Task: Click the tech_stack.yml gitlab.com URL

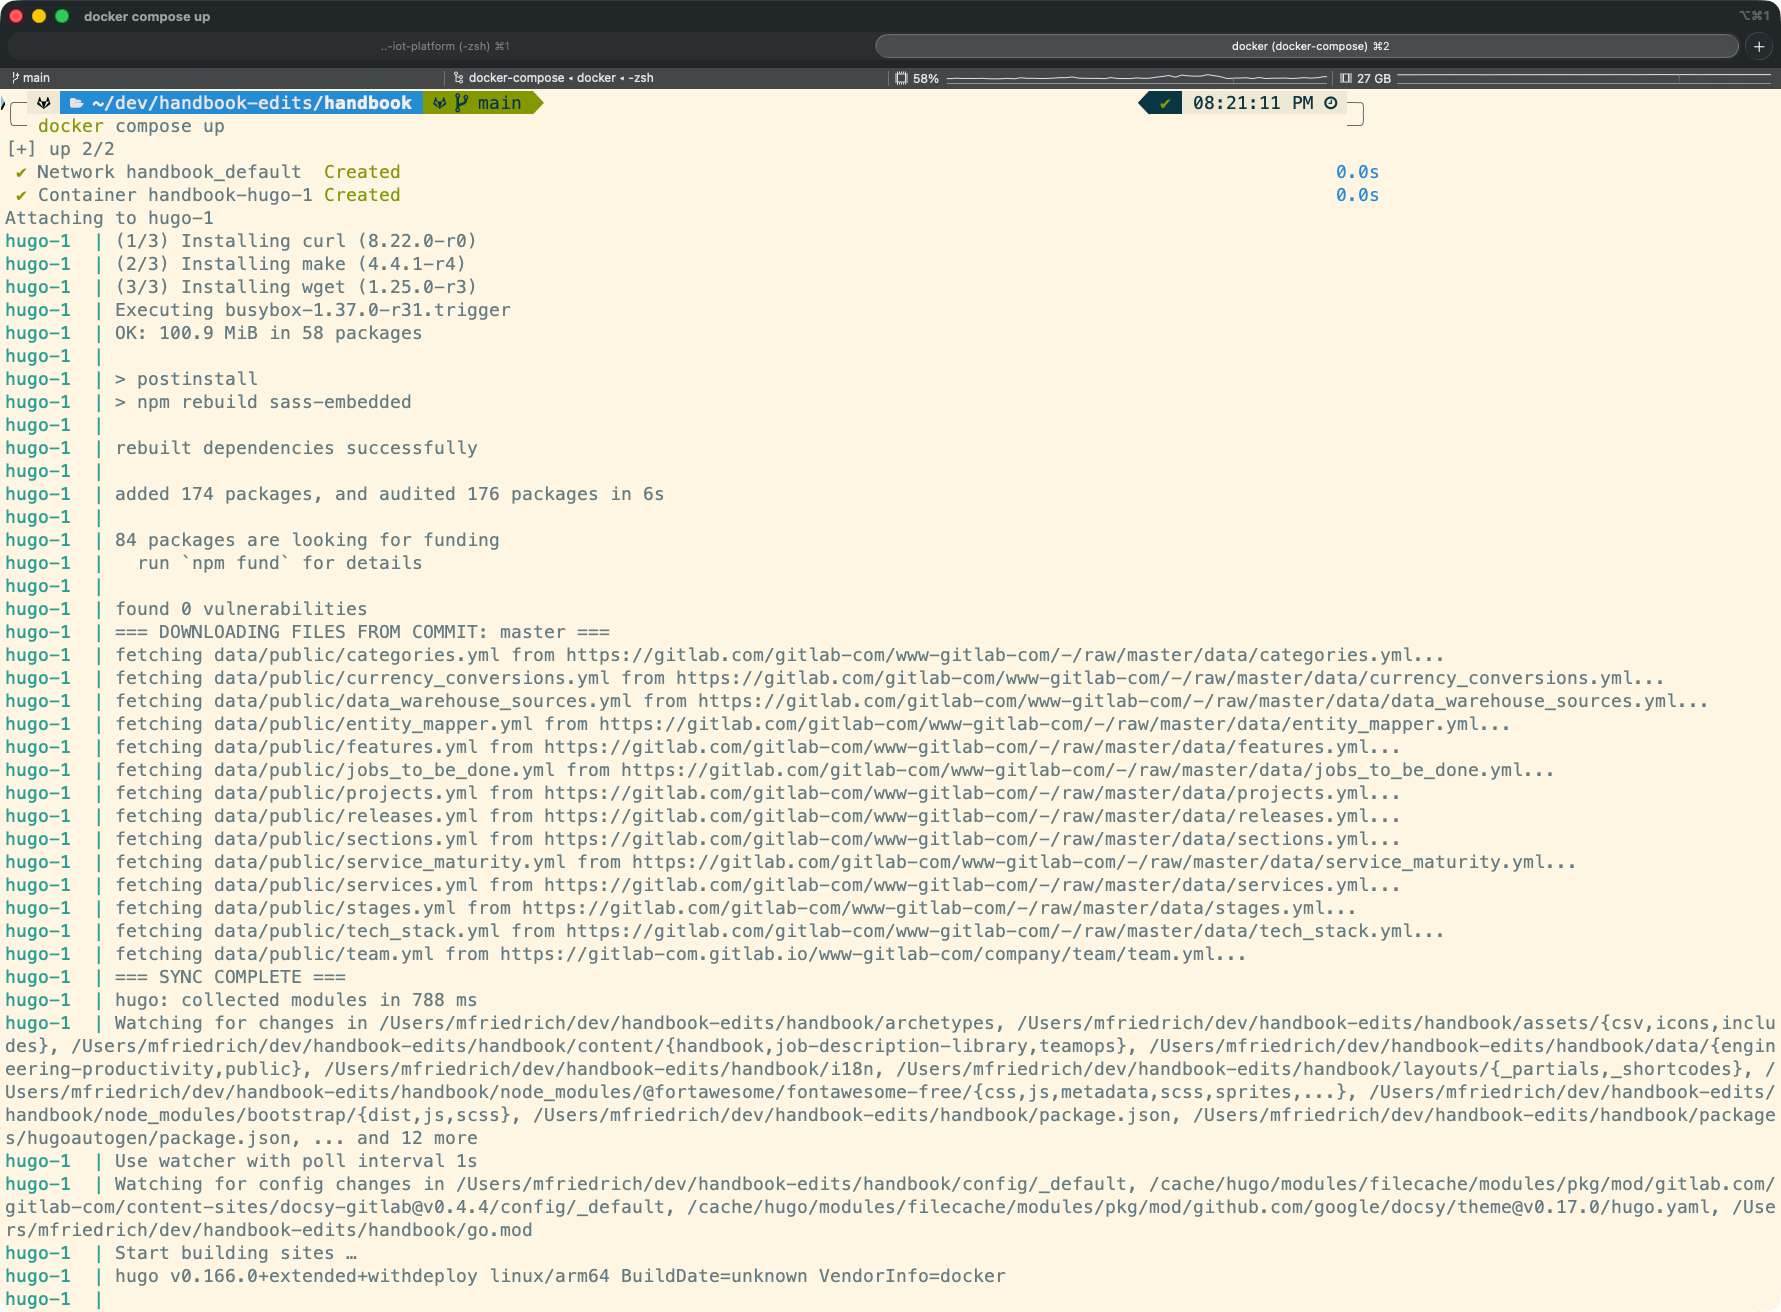Action: point(1005,931)
